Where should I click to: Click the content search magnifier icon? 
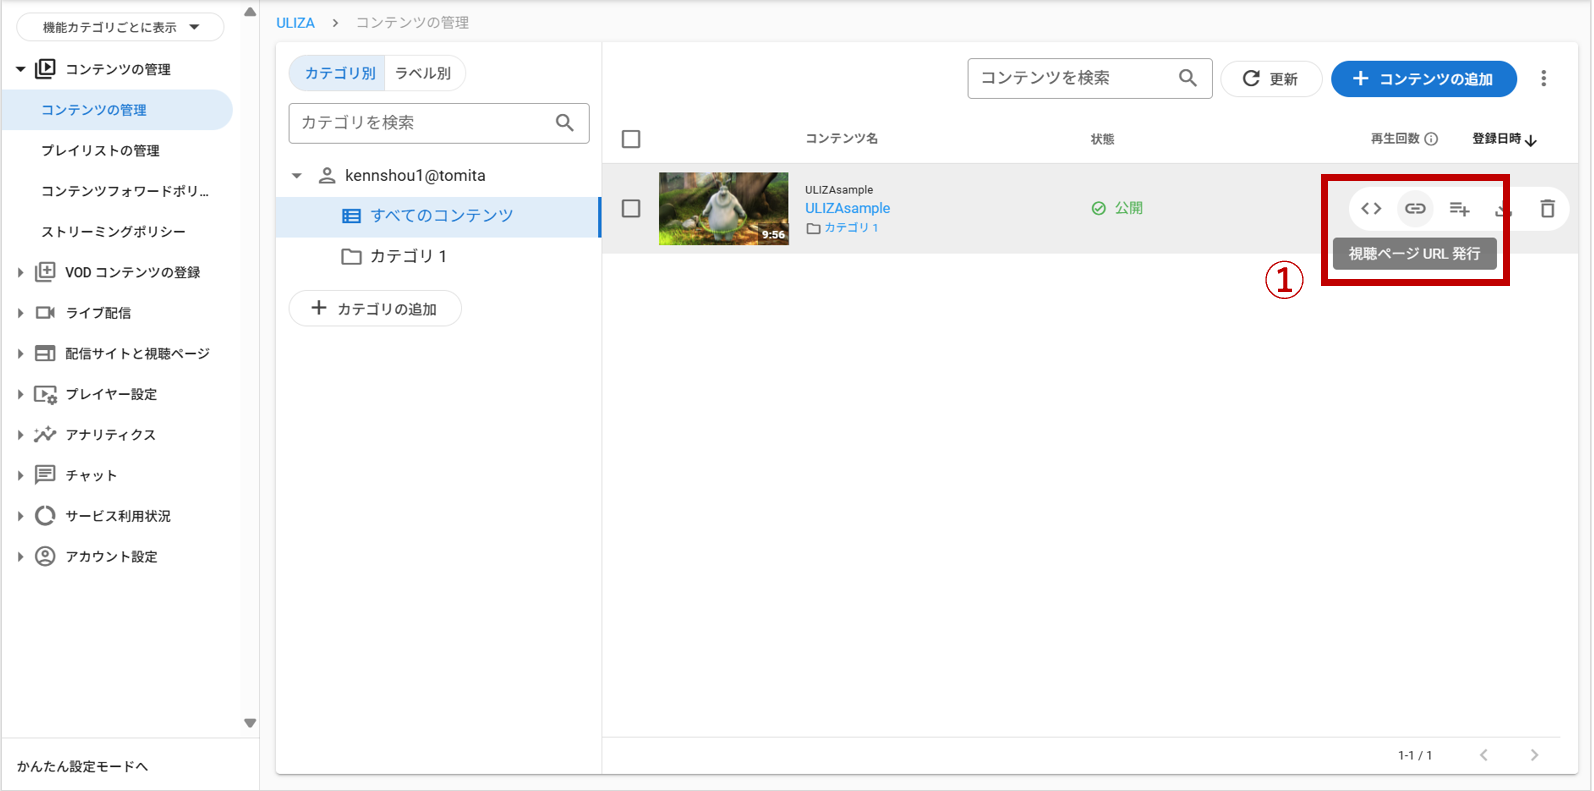coord(1187,78)
